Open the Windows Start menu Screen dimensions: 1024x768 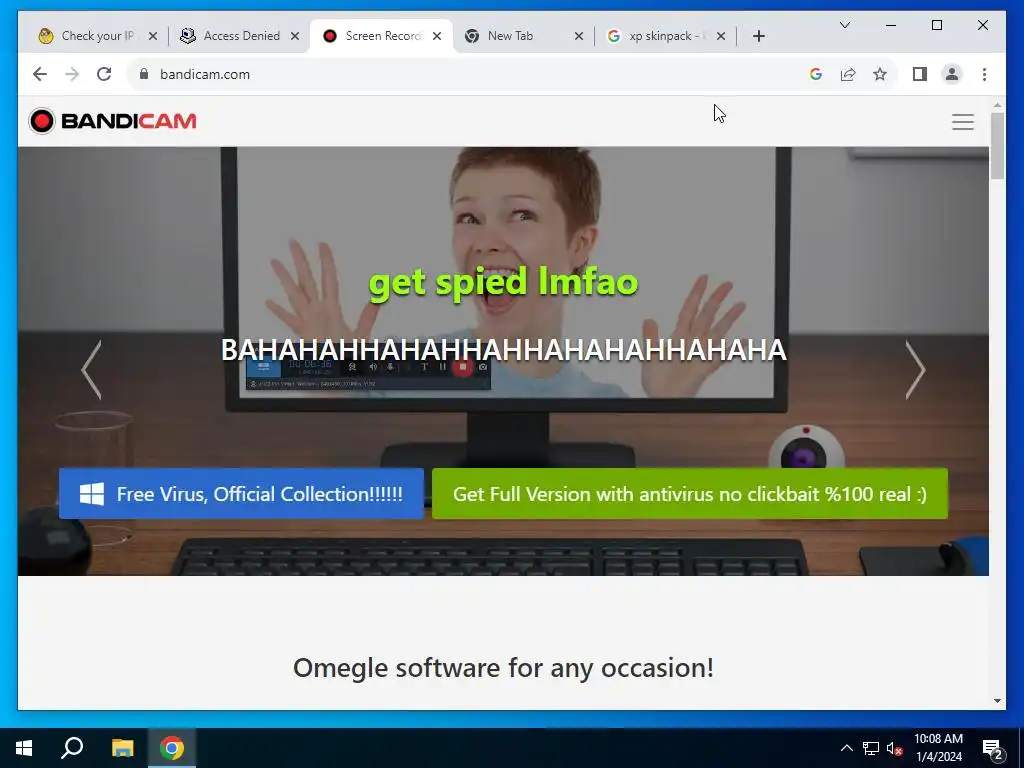24,748
